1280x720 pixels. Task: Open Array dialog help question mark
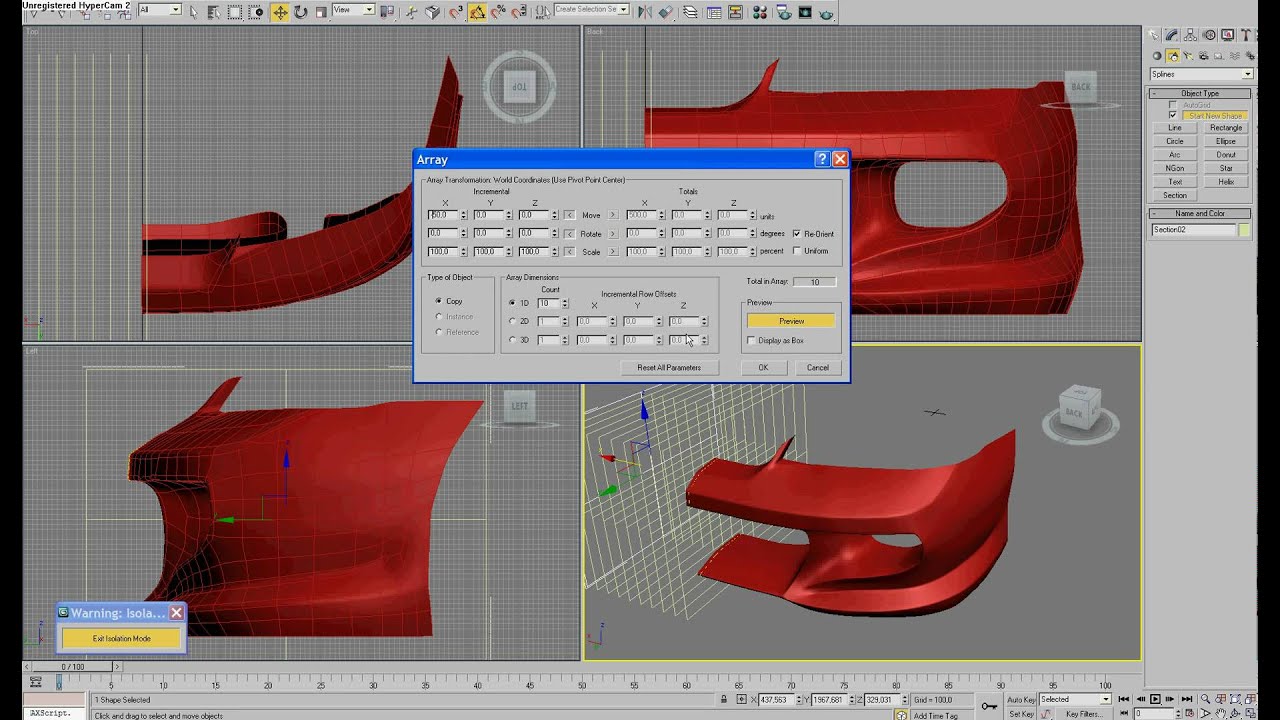click(822, 159)
